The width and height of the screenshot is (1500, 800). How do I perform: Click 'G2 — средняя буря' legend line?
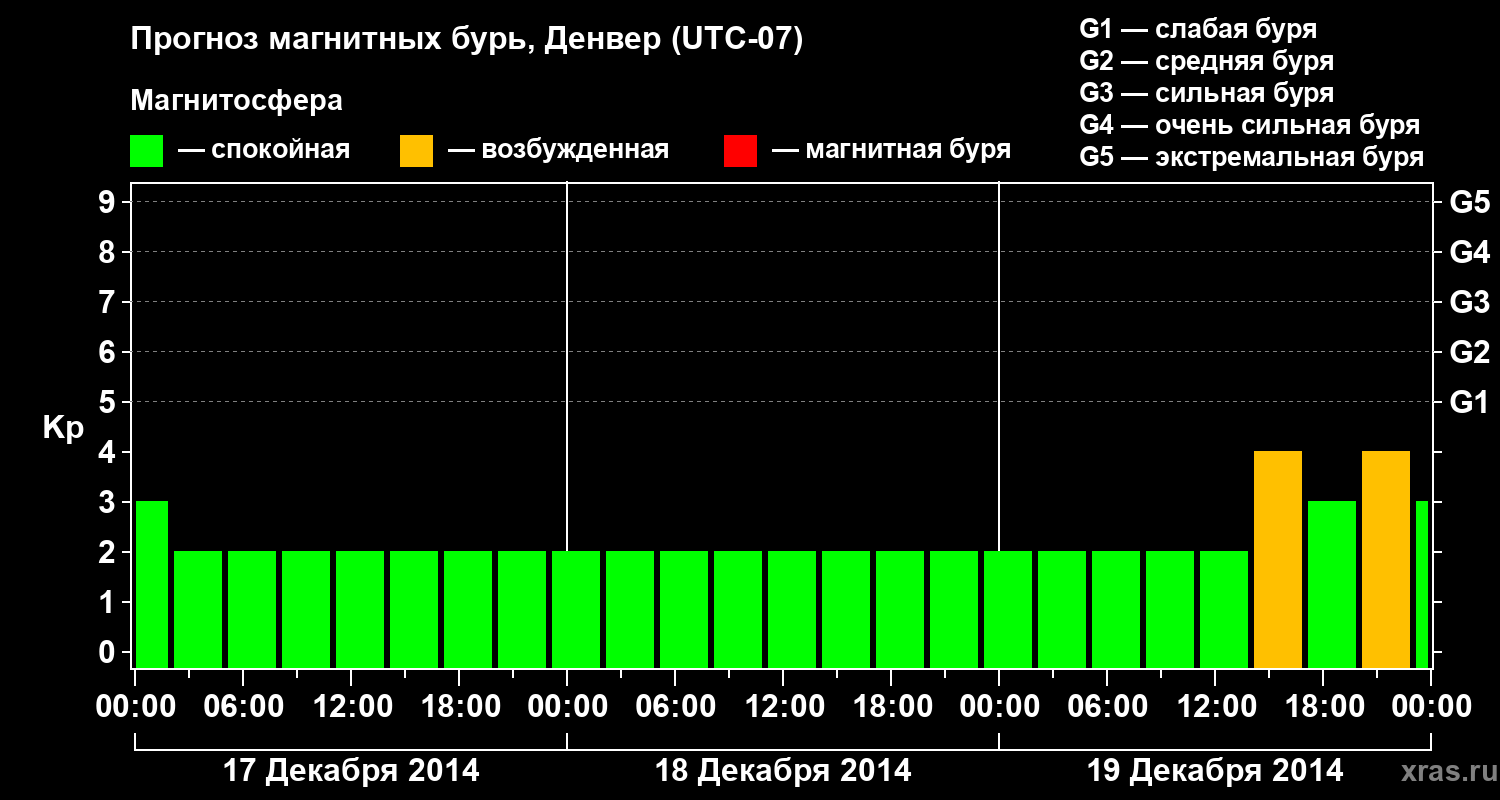1207,61
